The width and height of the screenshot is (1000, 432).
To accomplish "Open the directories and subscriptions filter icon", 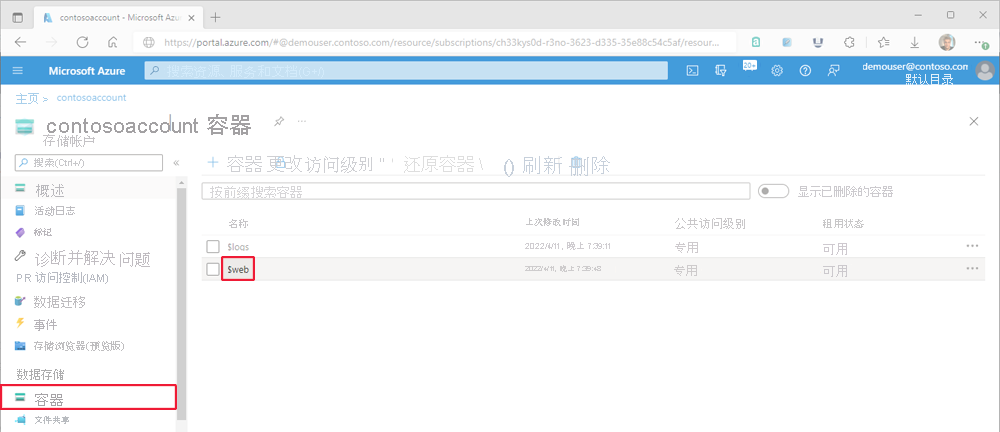I will (721, 71).
